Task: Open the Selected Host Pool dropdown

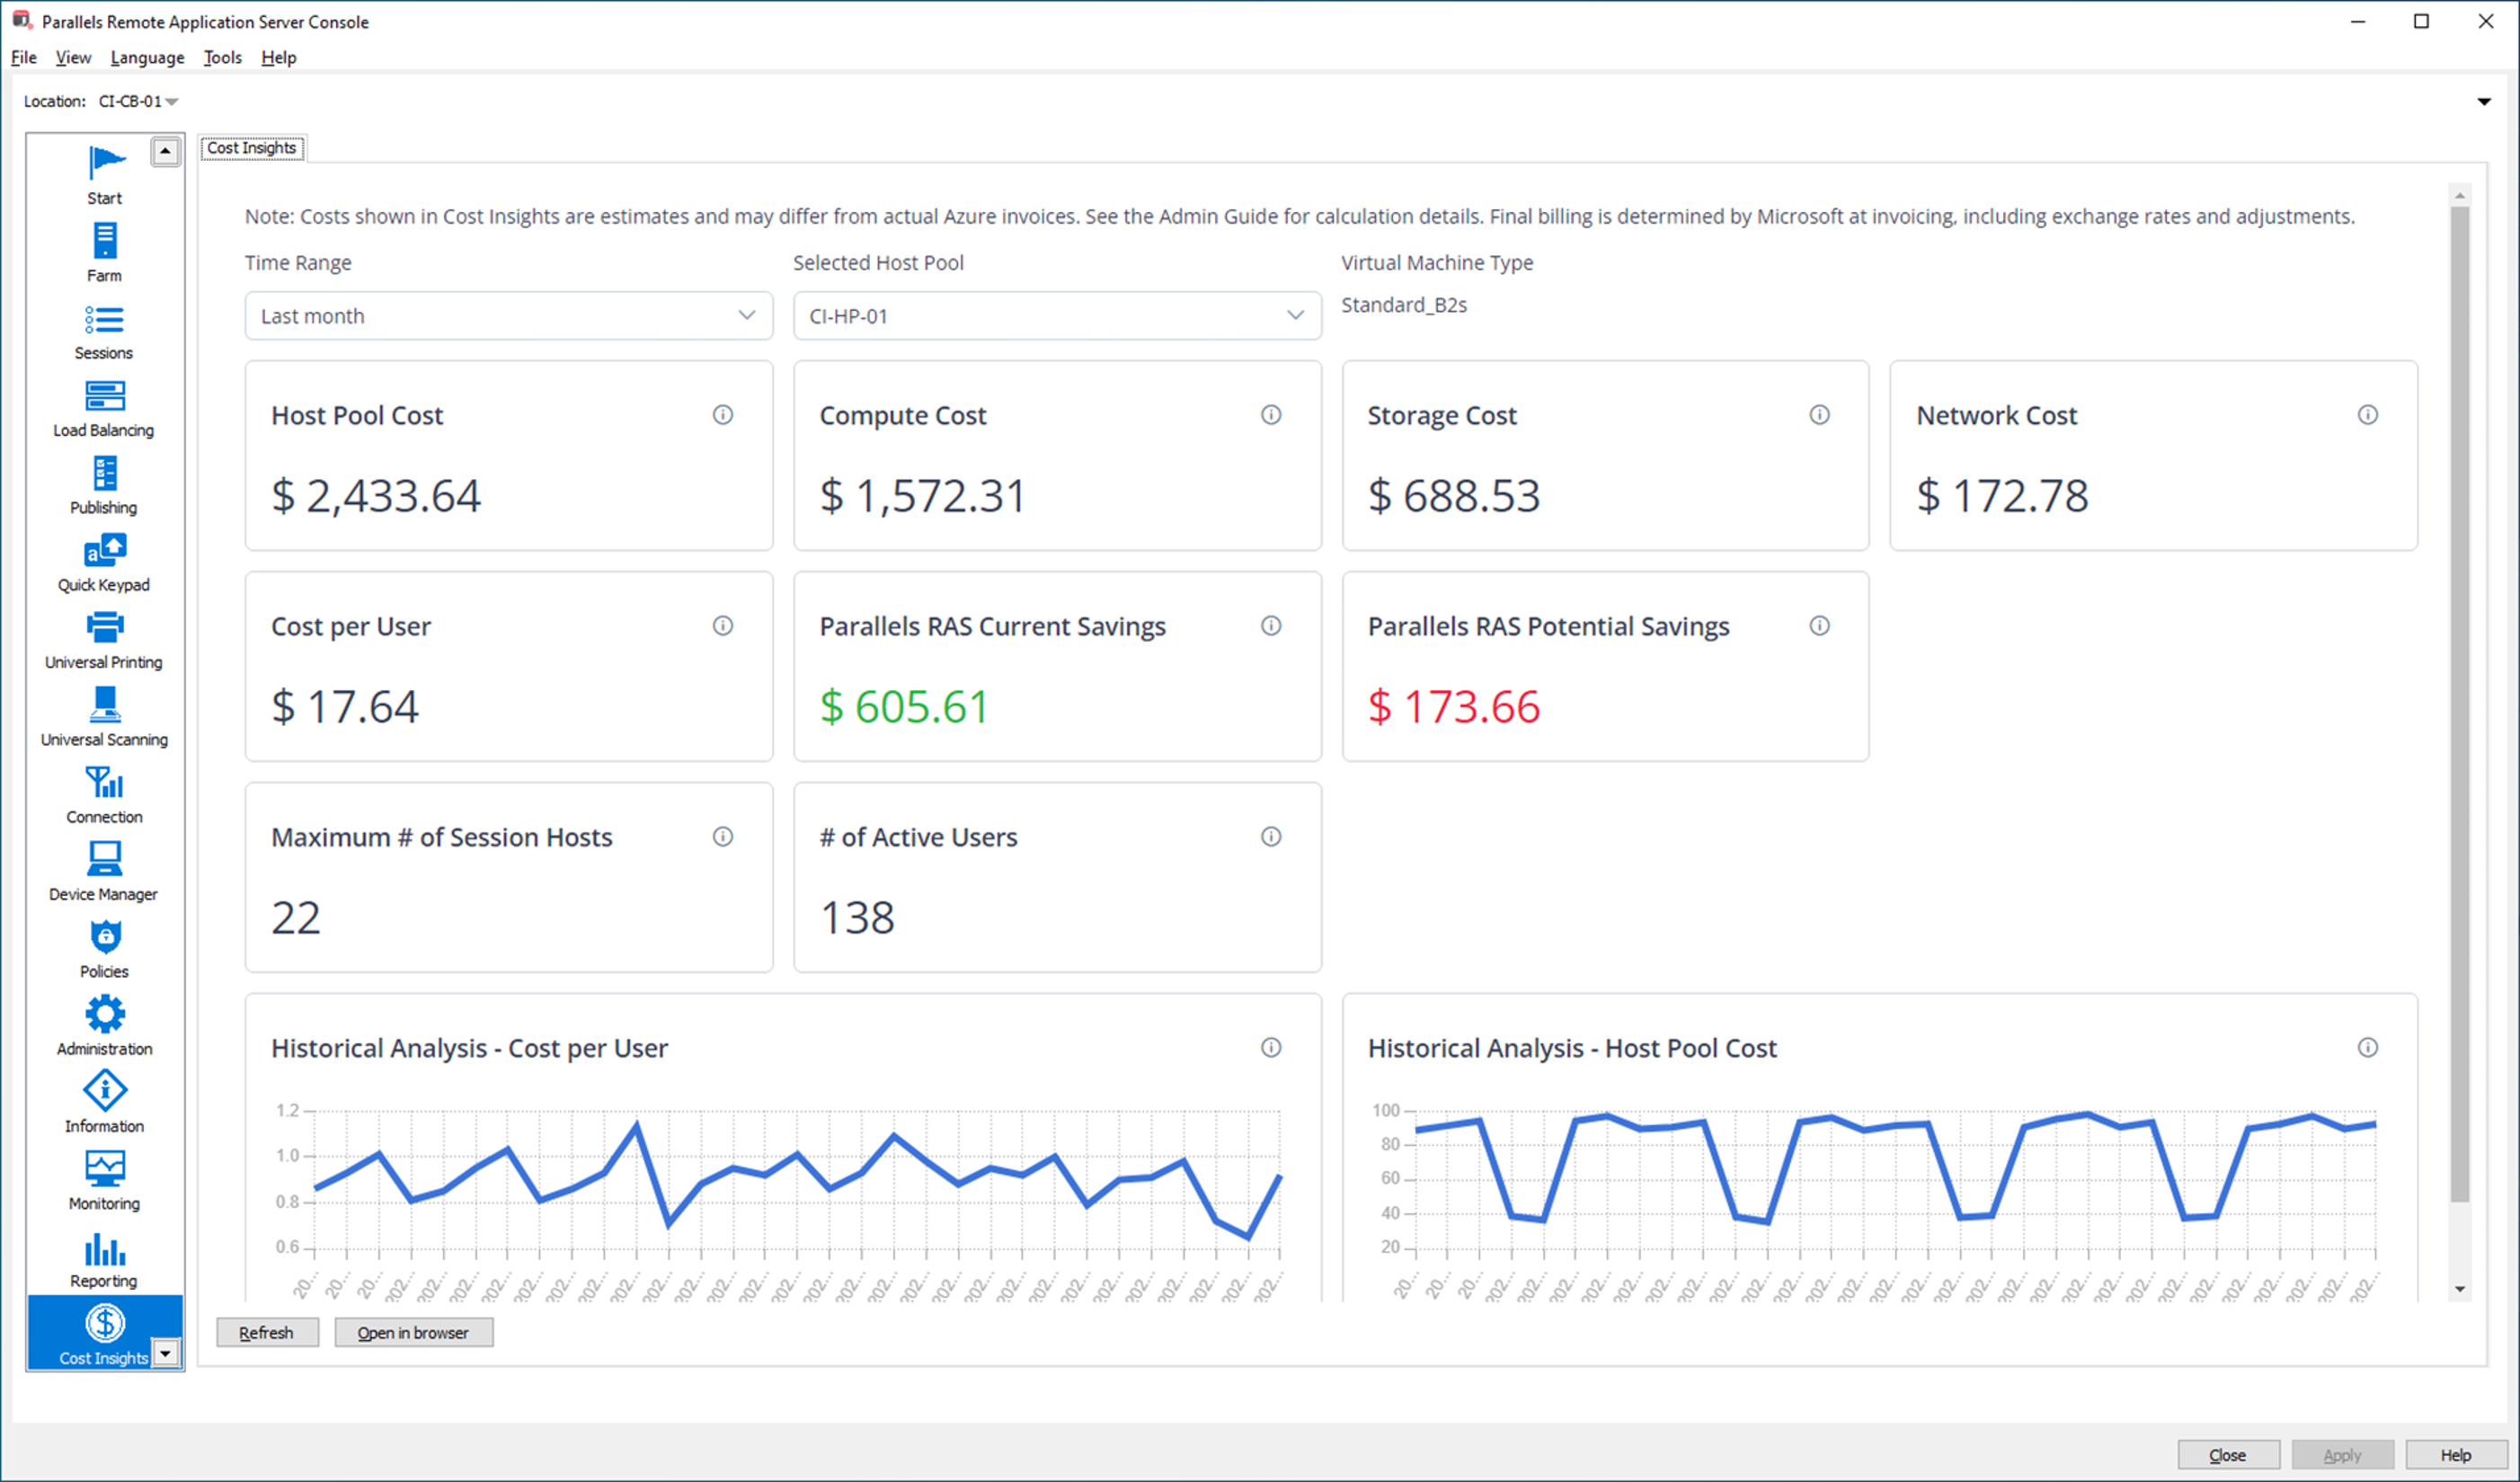Action: pos(1056,316)
